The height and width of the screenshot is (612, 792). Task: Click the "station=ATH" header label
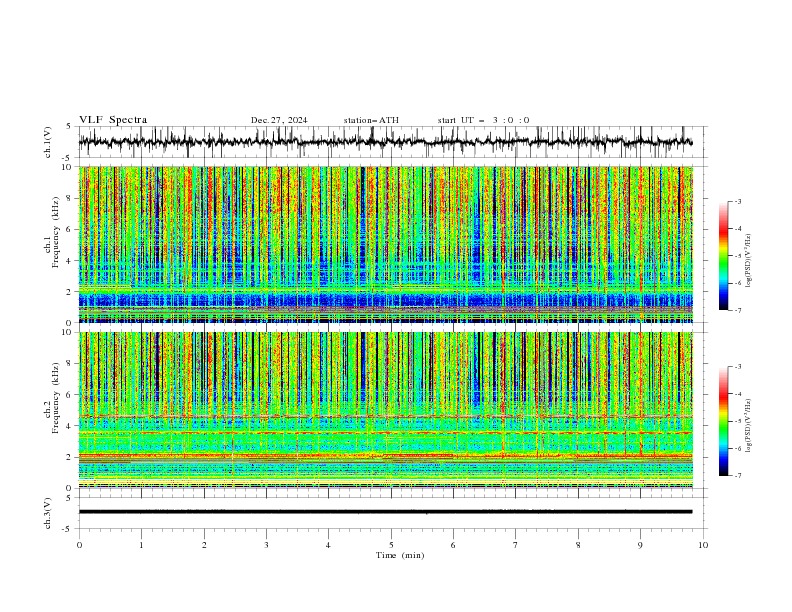pyautogui.click(x=371, y=120)
